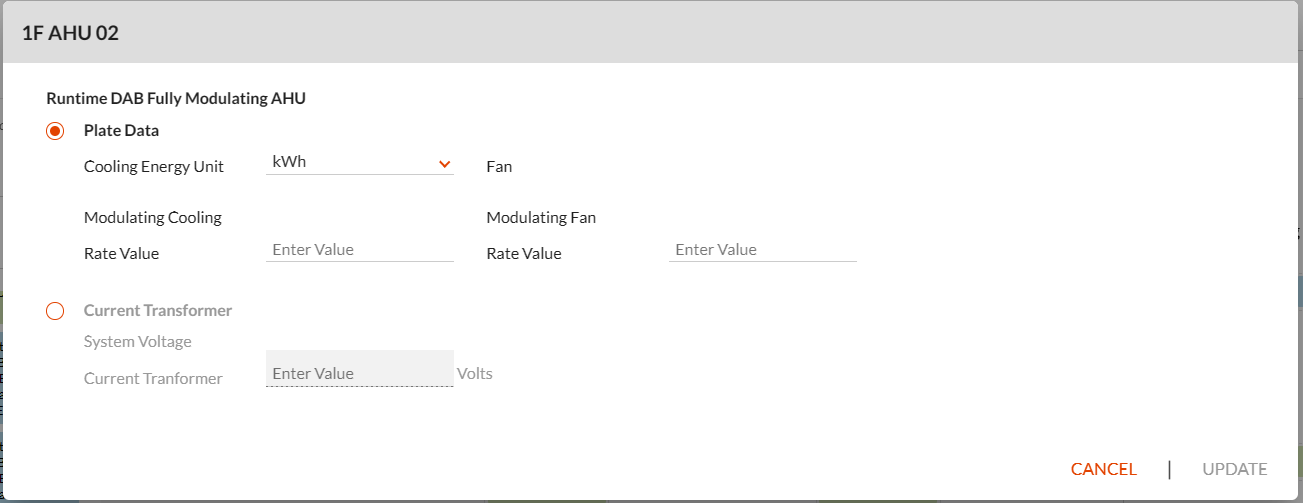The height and width of the screenshot is (503, 1303).
Task: Focus the Modulating Fan Rate Value field
Action: [x=763, y=250]
